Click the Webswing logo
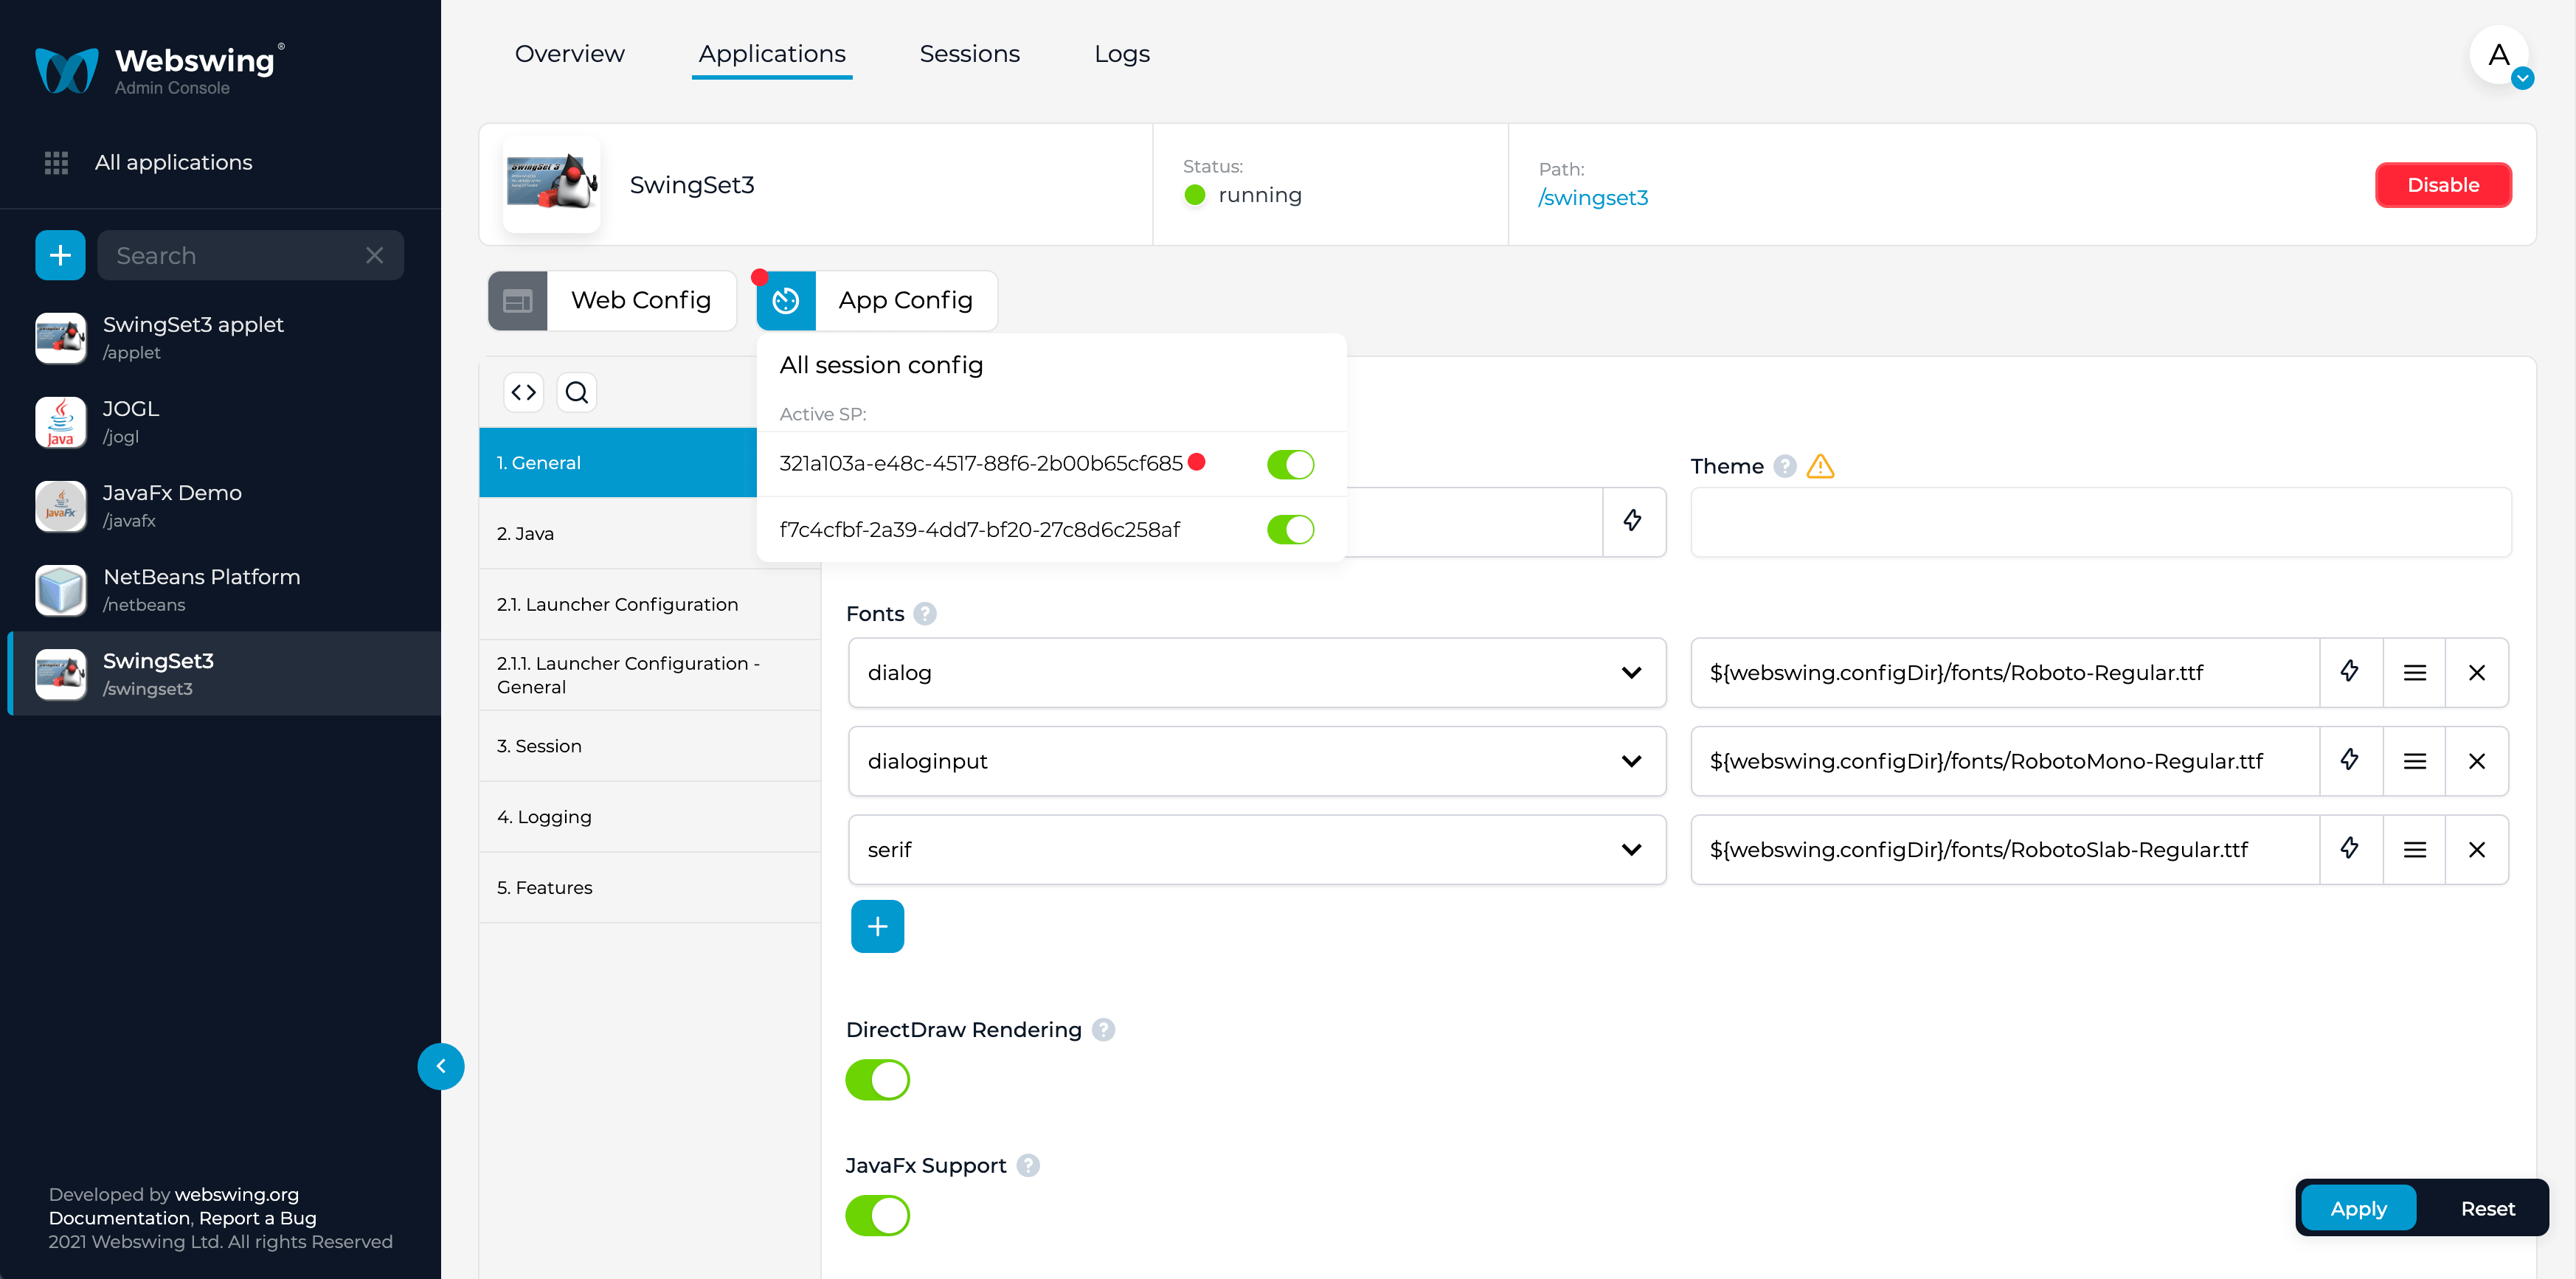 coord(159,69)
